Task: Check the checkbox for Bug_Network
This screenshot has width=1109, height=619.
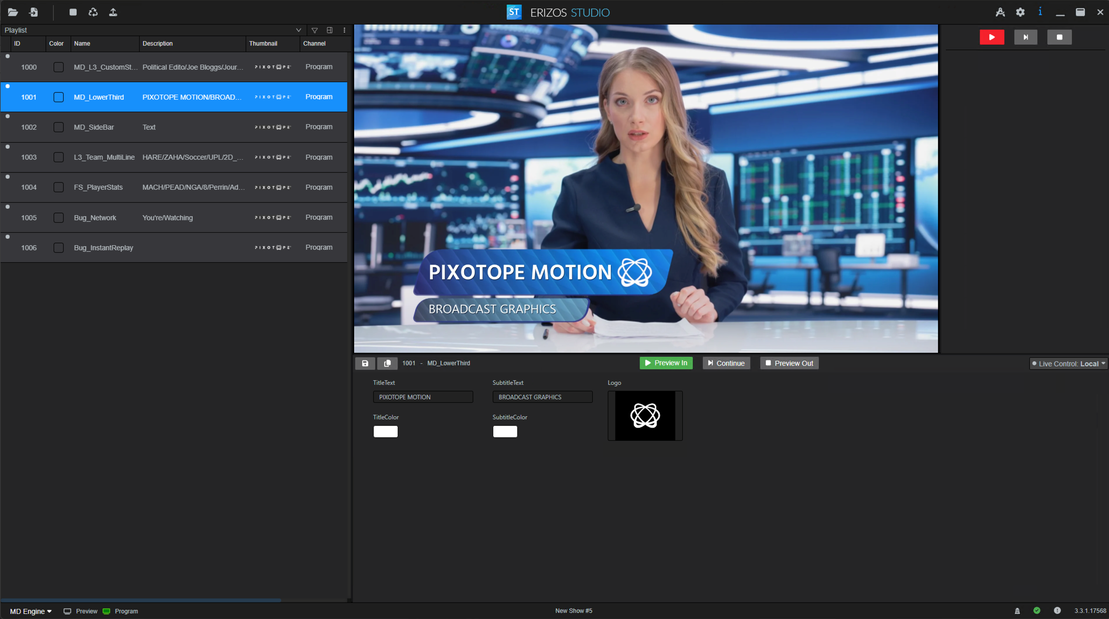Action: [x=56, y=217]
